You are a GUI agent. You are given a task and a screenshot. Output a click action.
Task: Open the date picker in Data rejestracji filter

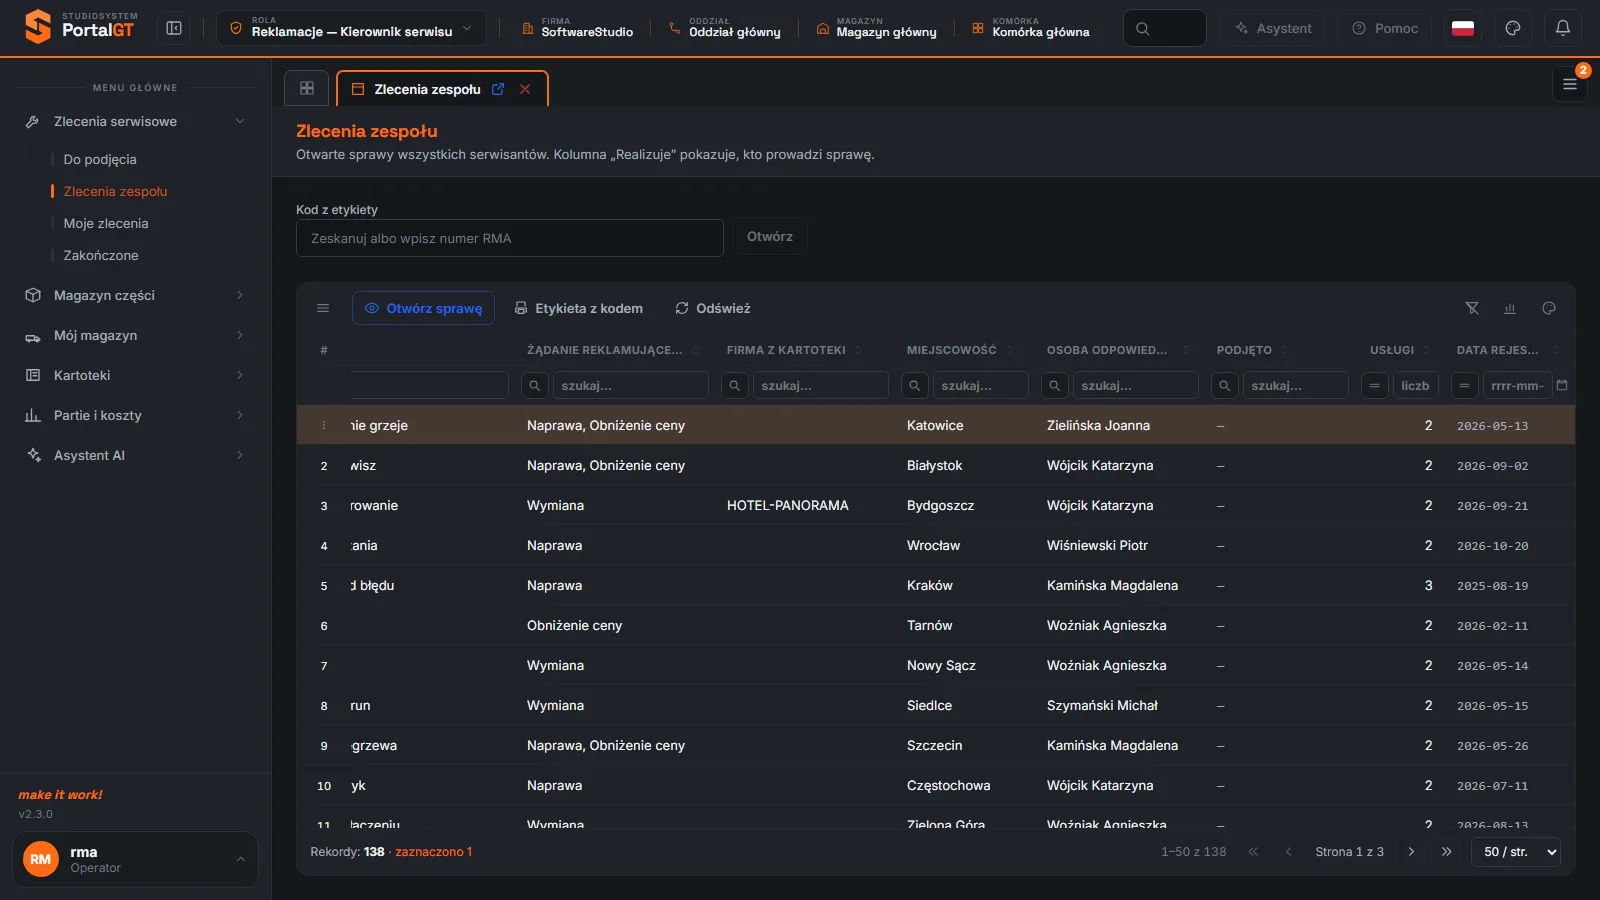pyautogui.click(x=1562, y=385)
